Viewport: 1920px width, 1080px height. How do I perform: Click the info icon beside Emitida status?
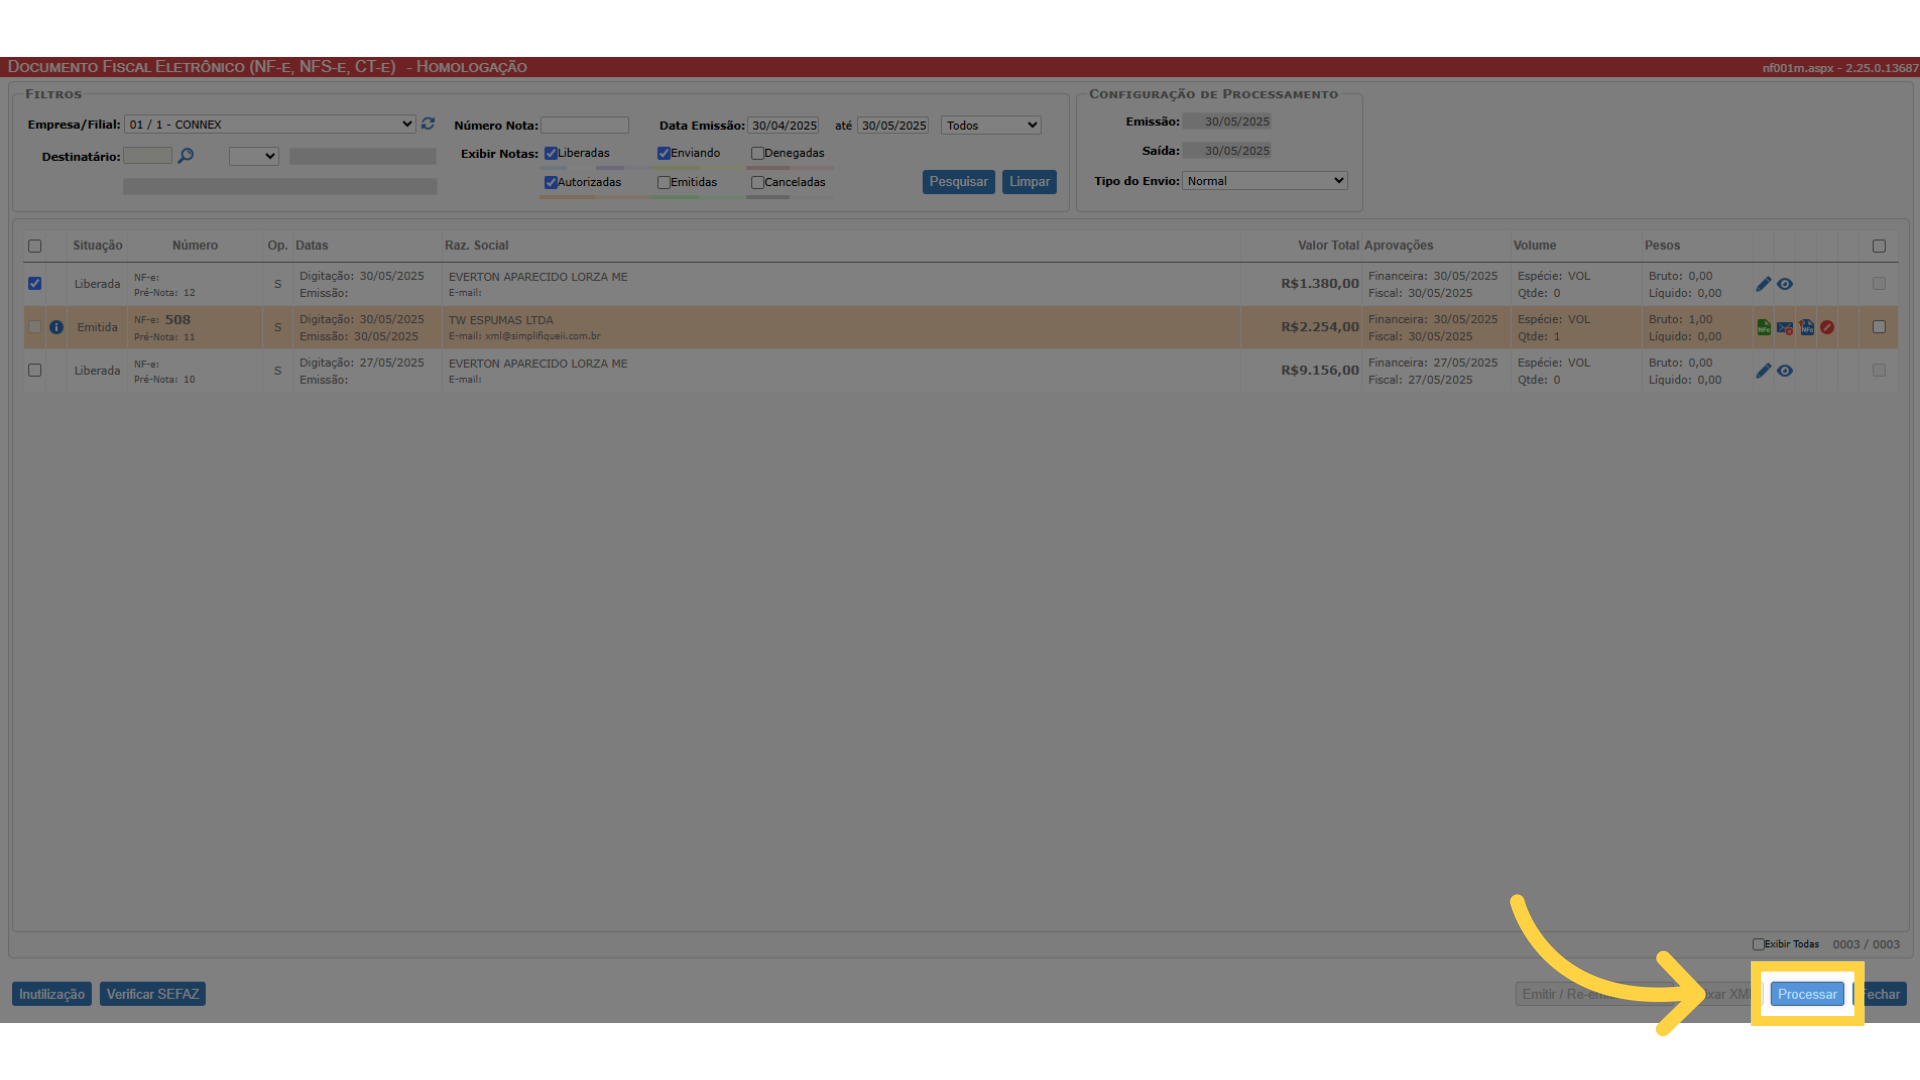56,327
